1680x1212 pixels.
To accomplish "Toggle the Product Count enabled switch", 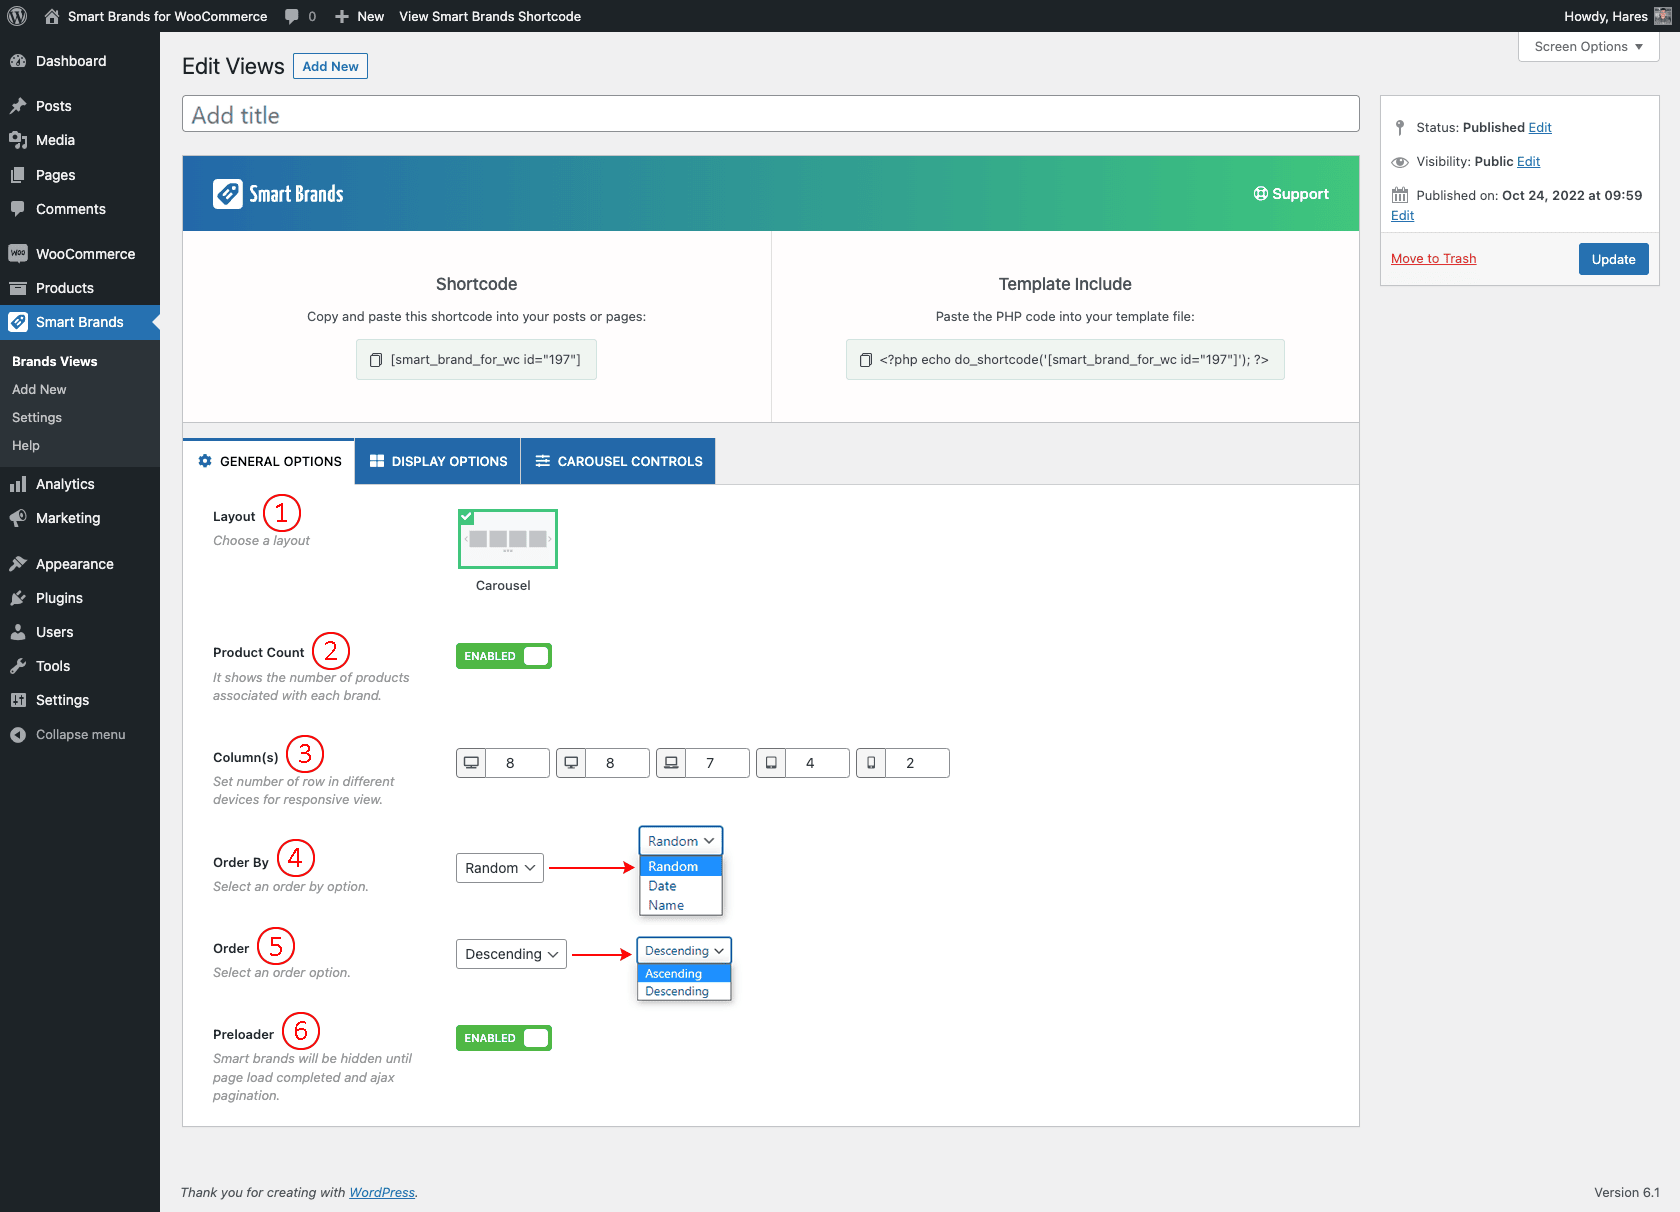I will coord(504,656).
